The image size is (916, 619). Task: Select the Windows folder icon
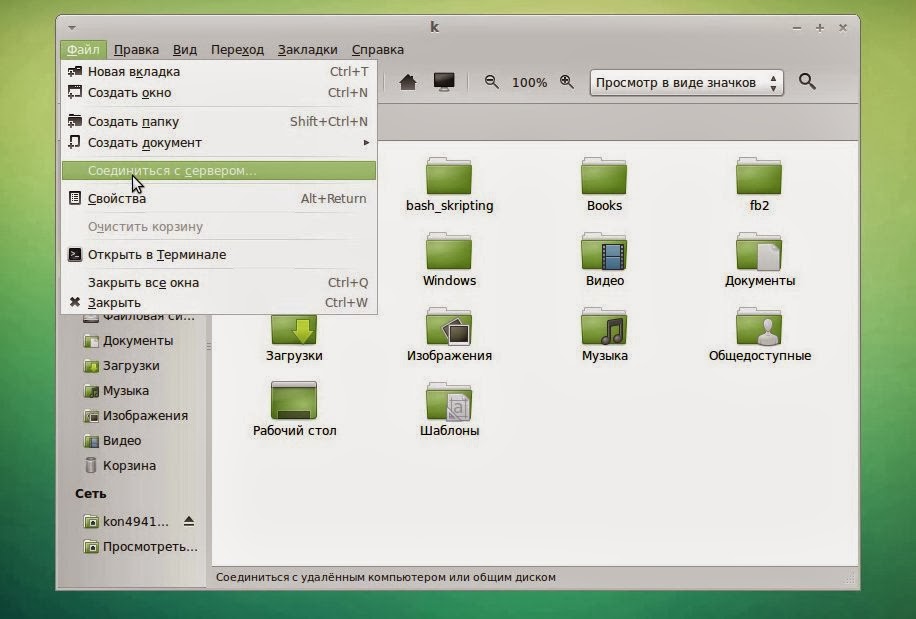coord(449,251)
